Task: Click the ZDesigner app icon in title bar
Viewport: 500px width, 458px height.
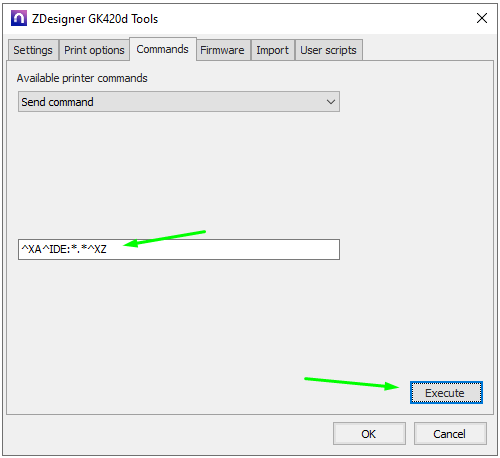Action: coord(19,18)
